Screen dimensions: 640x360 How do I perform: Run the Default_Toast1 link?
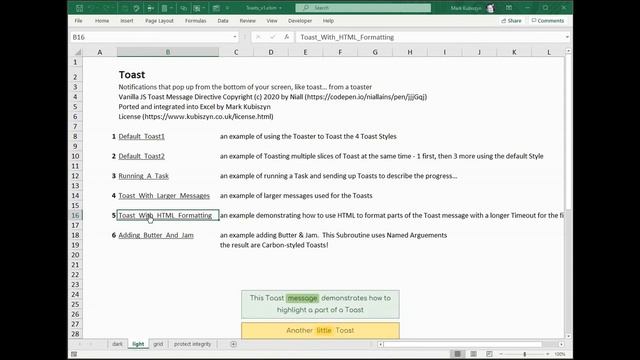142,136
